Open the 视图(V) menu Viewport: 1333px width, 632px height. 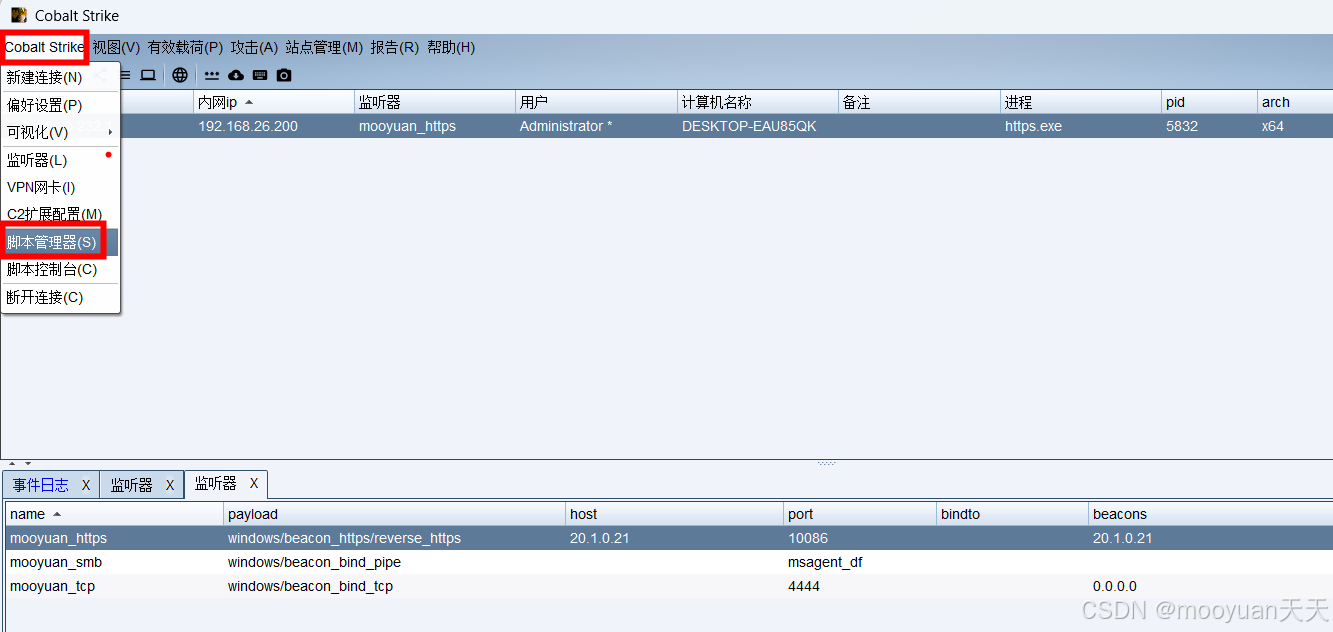point(116,47)
